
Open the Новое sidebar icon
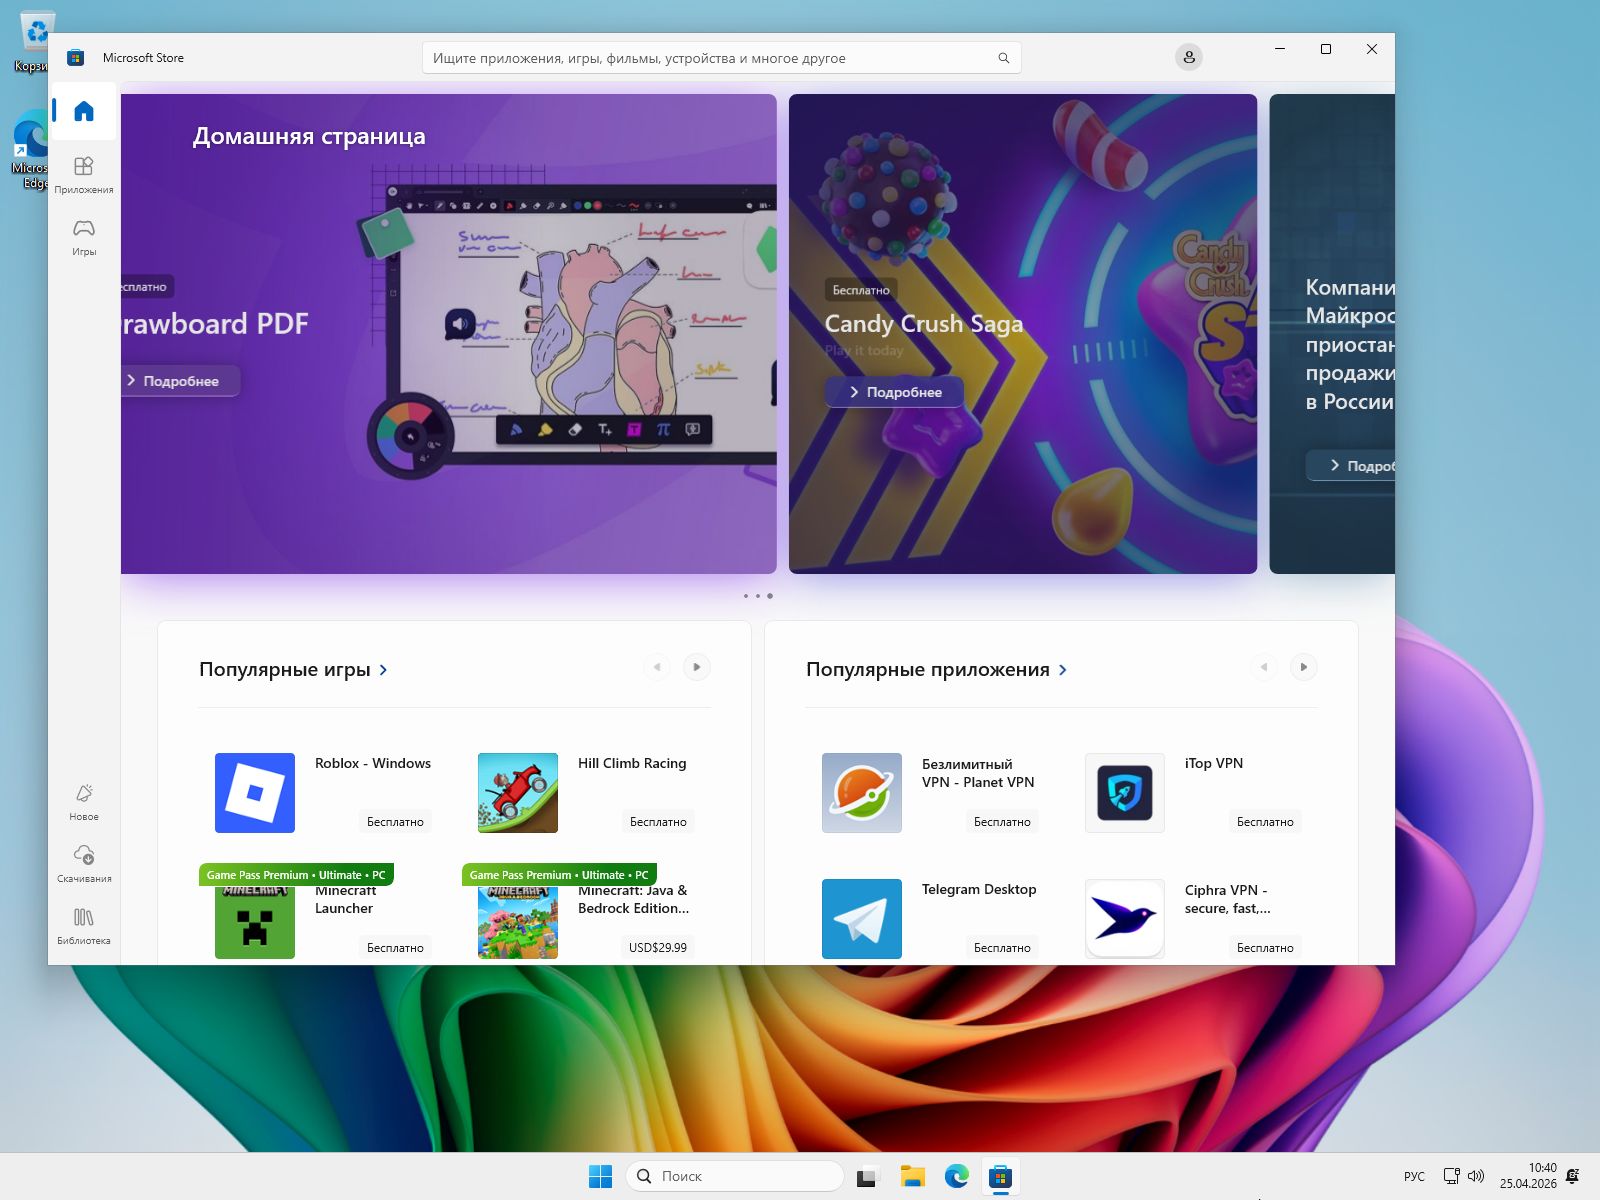pyautogui.click(x=84, y=801)
